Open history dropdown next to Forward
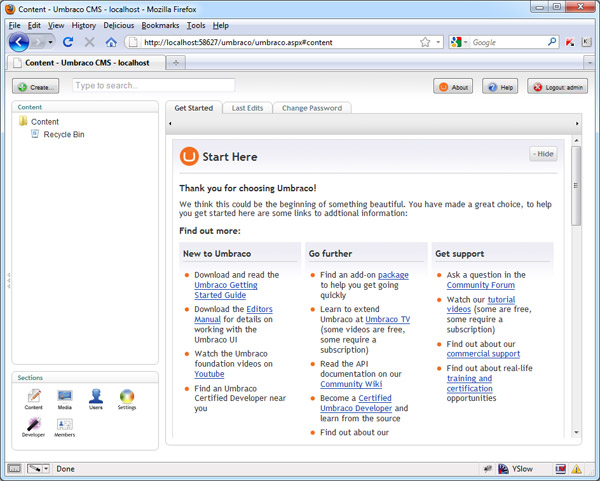Viewport: 600px width, 481px height. pyautogui.click(x=51, y=42)
